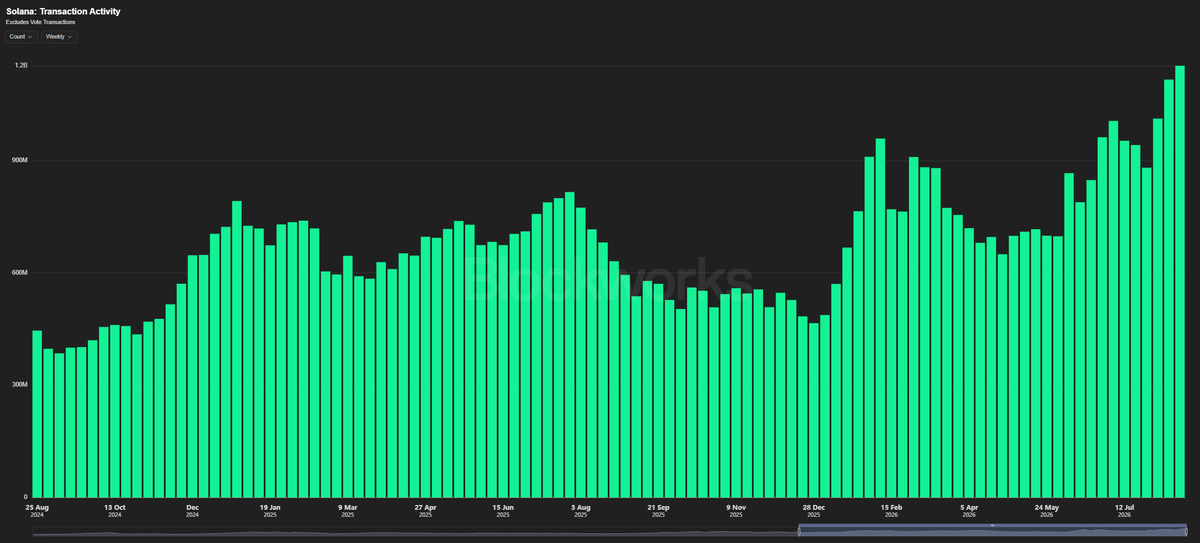
Task: Click the 300M y-axis label
Action: tap(20, 384)
